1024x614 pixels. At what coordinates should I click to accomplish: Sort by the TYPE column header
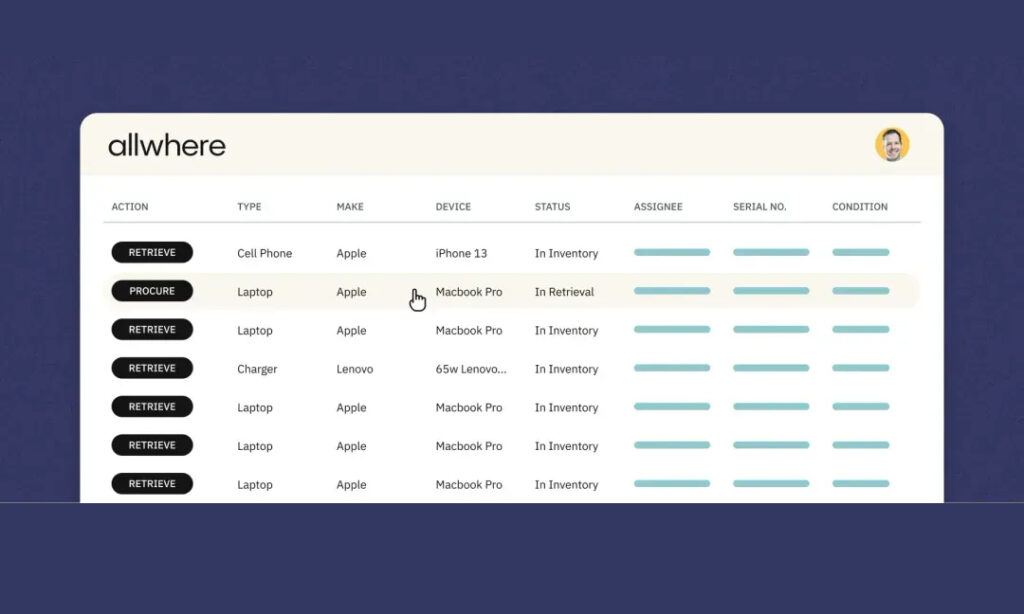pyautogui.click(x=248, y=207)
